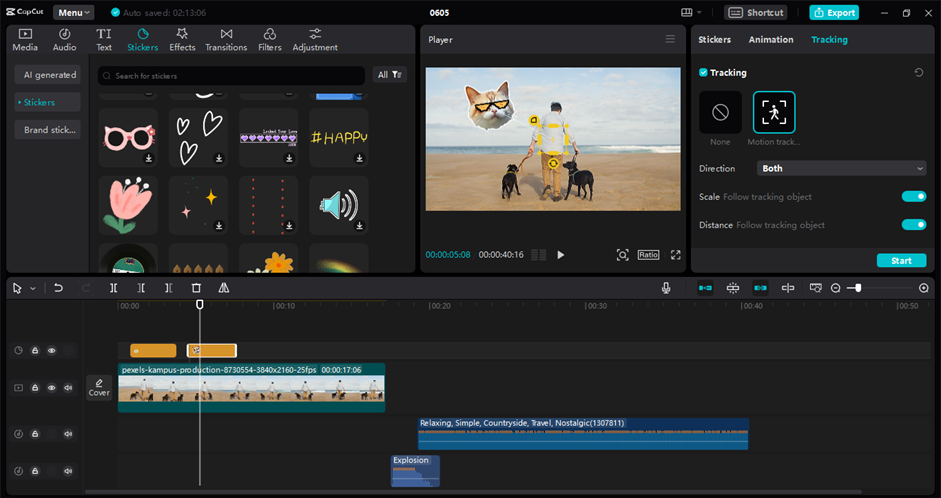Select the #HAPPY sticker
This screenshot has width=941, height=498.
[338, 137]
